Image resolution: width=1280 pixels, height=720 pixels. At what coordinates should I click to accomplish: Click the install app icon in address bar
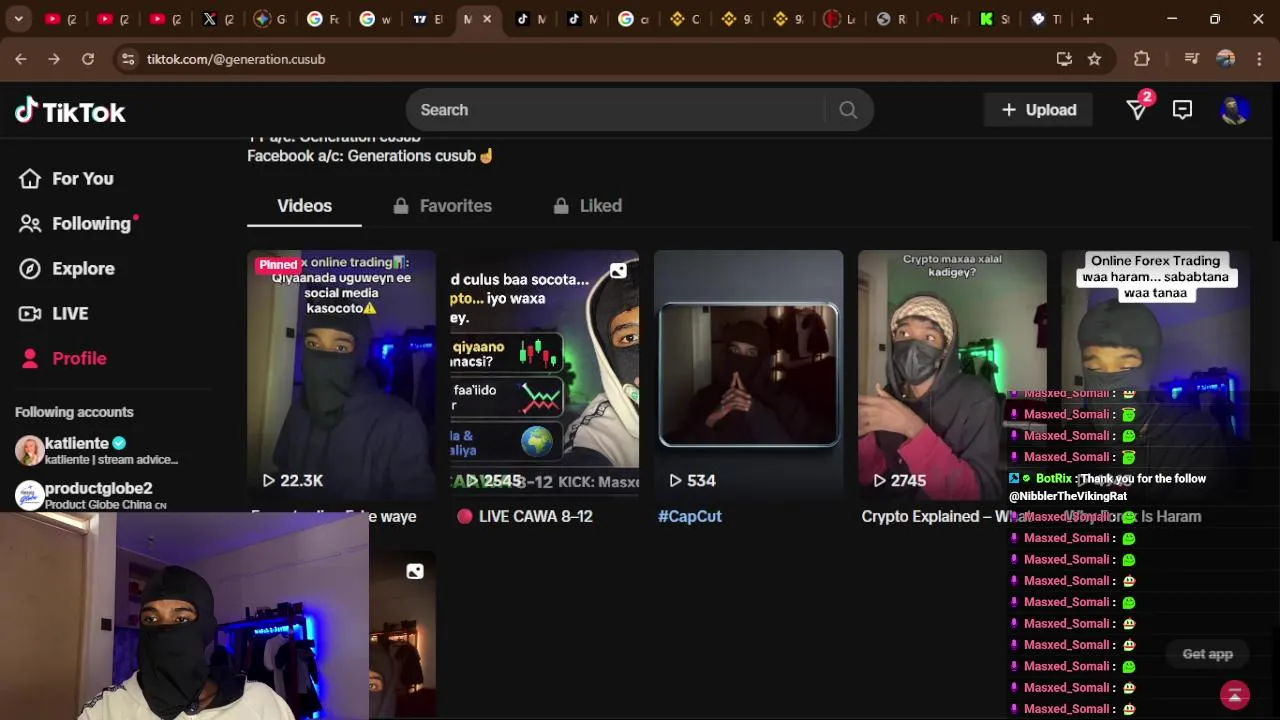[1064, 59]
